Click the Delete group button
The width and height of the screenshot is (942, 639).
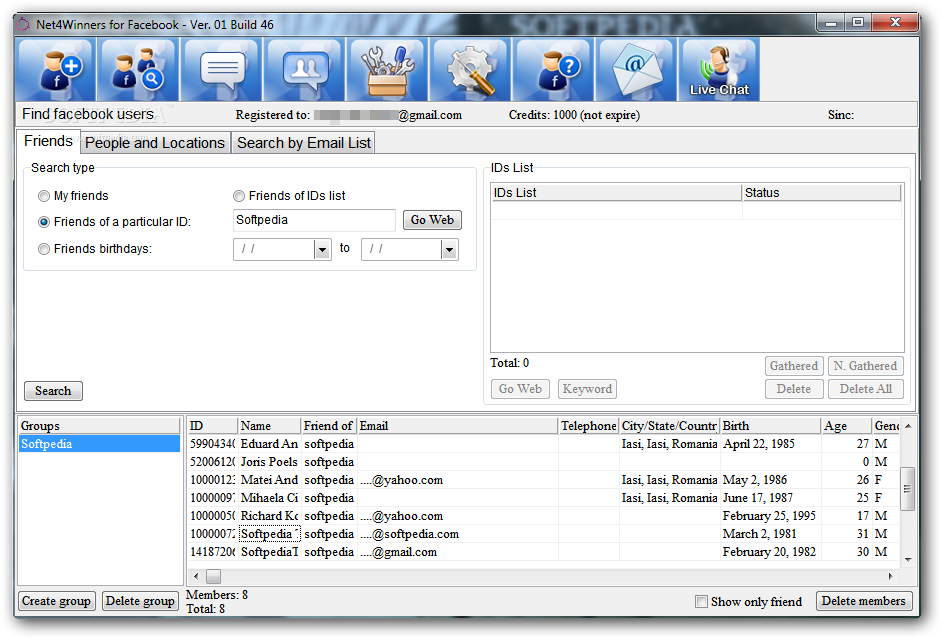tap(140, 601)
